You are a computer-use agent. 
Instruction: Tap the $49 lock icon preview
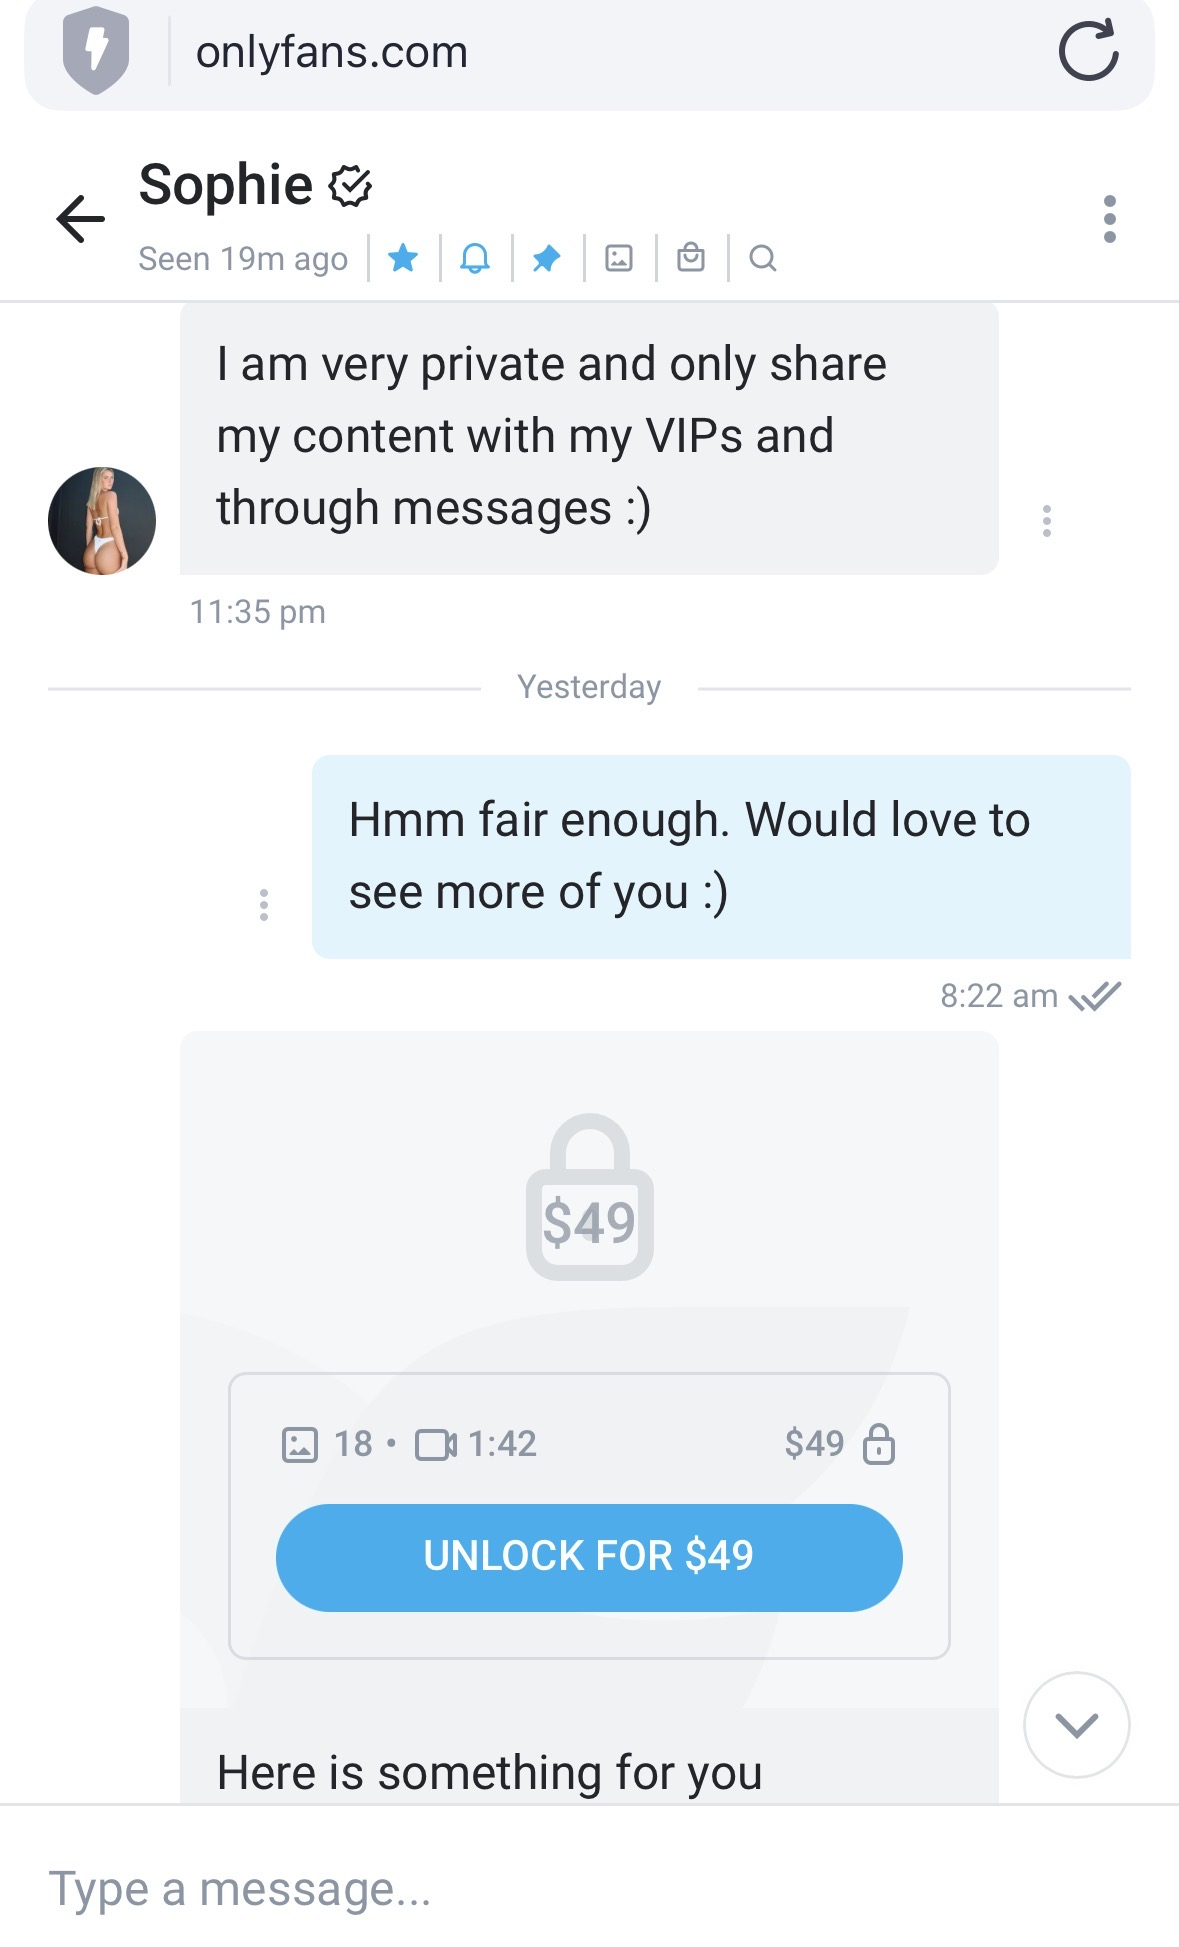590,1197
